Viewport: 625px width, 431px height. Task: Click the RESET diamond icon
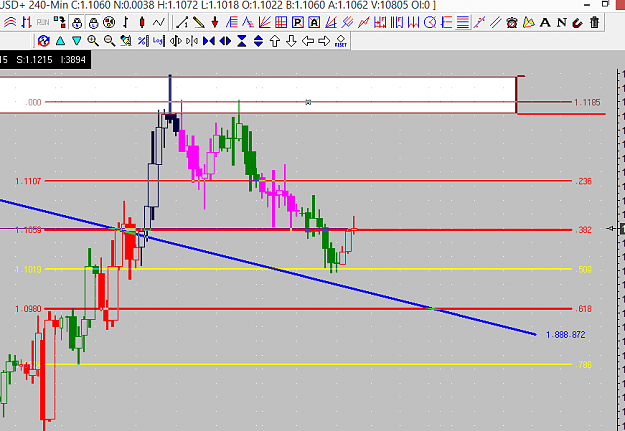(341, 41)
